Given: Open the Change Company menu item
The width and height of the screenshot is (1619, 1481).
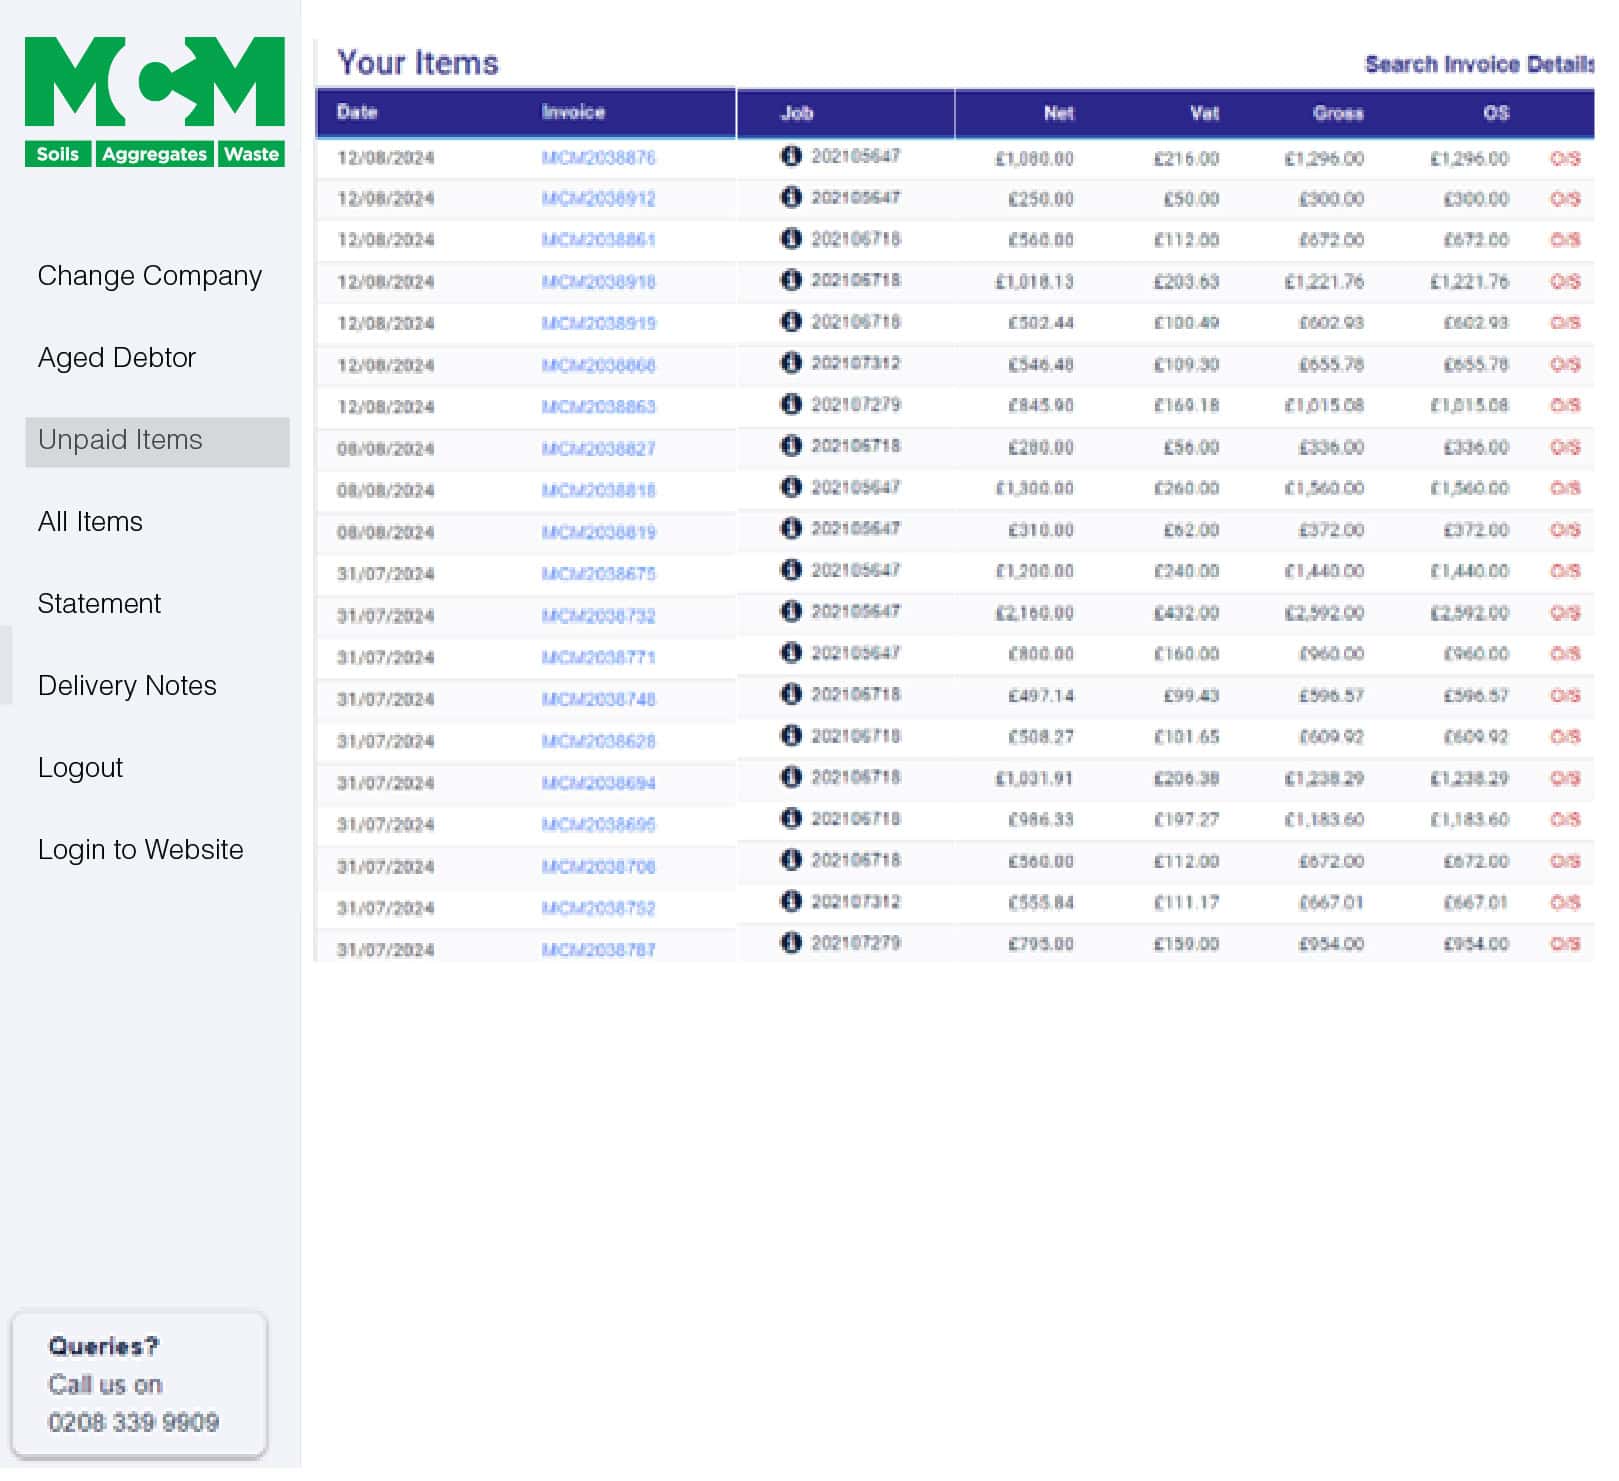Looking at the screenshot, I should click(x=150, y=277).
